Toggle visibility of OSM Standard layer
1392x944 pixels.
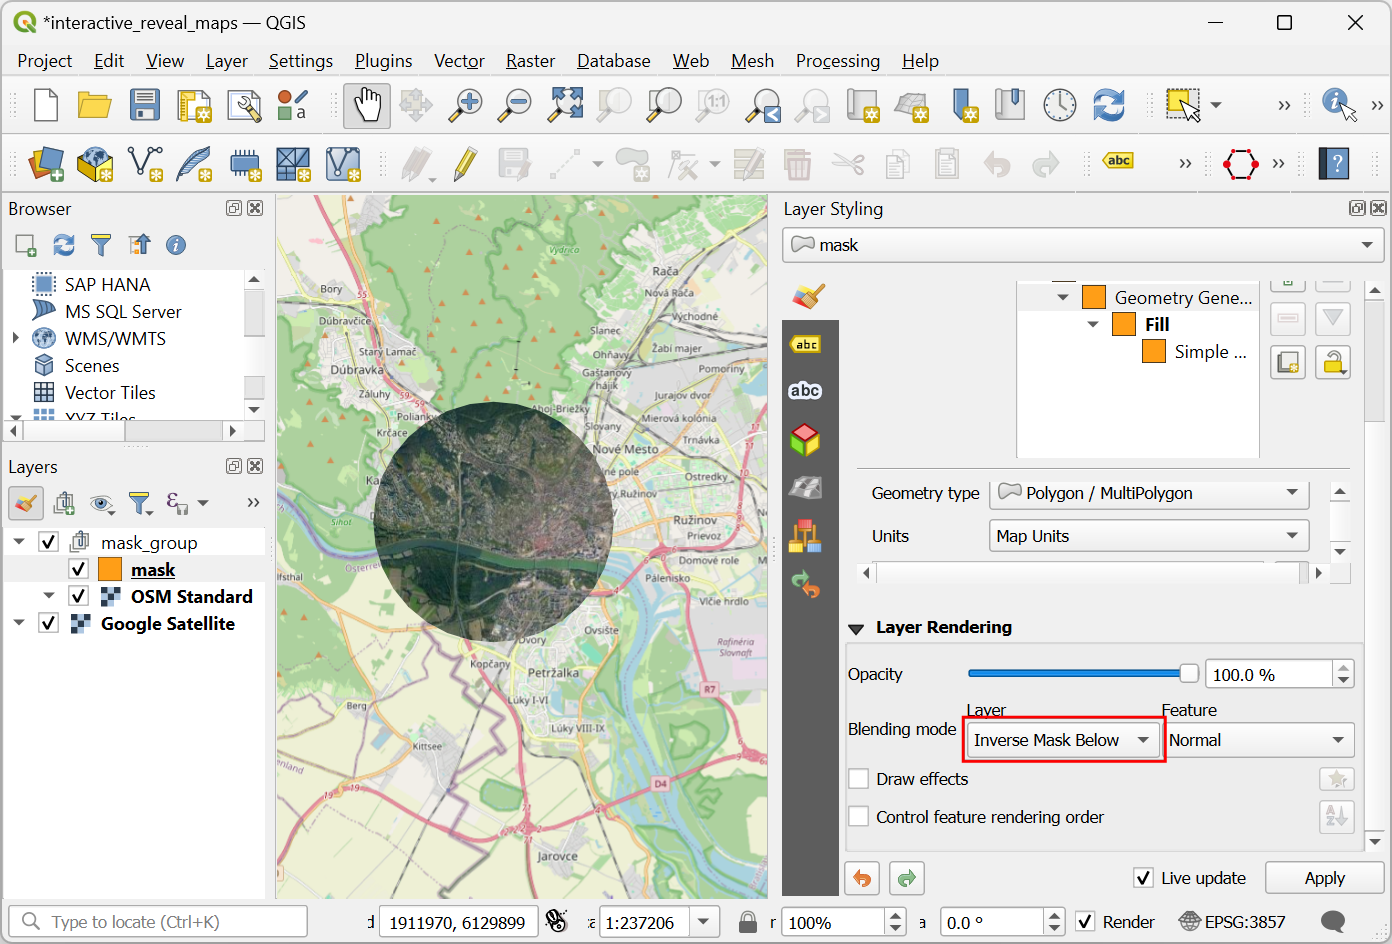[x=79, y=596]
